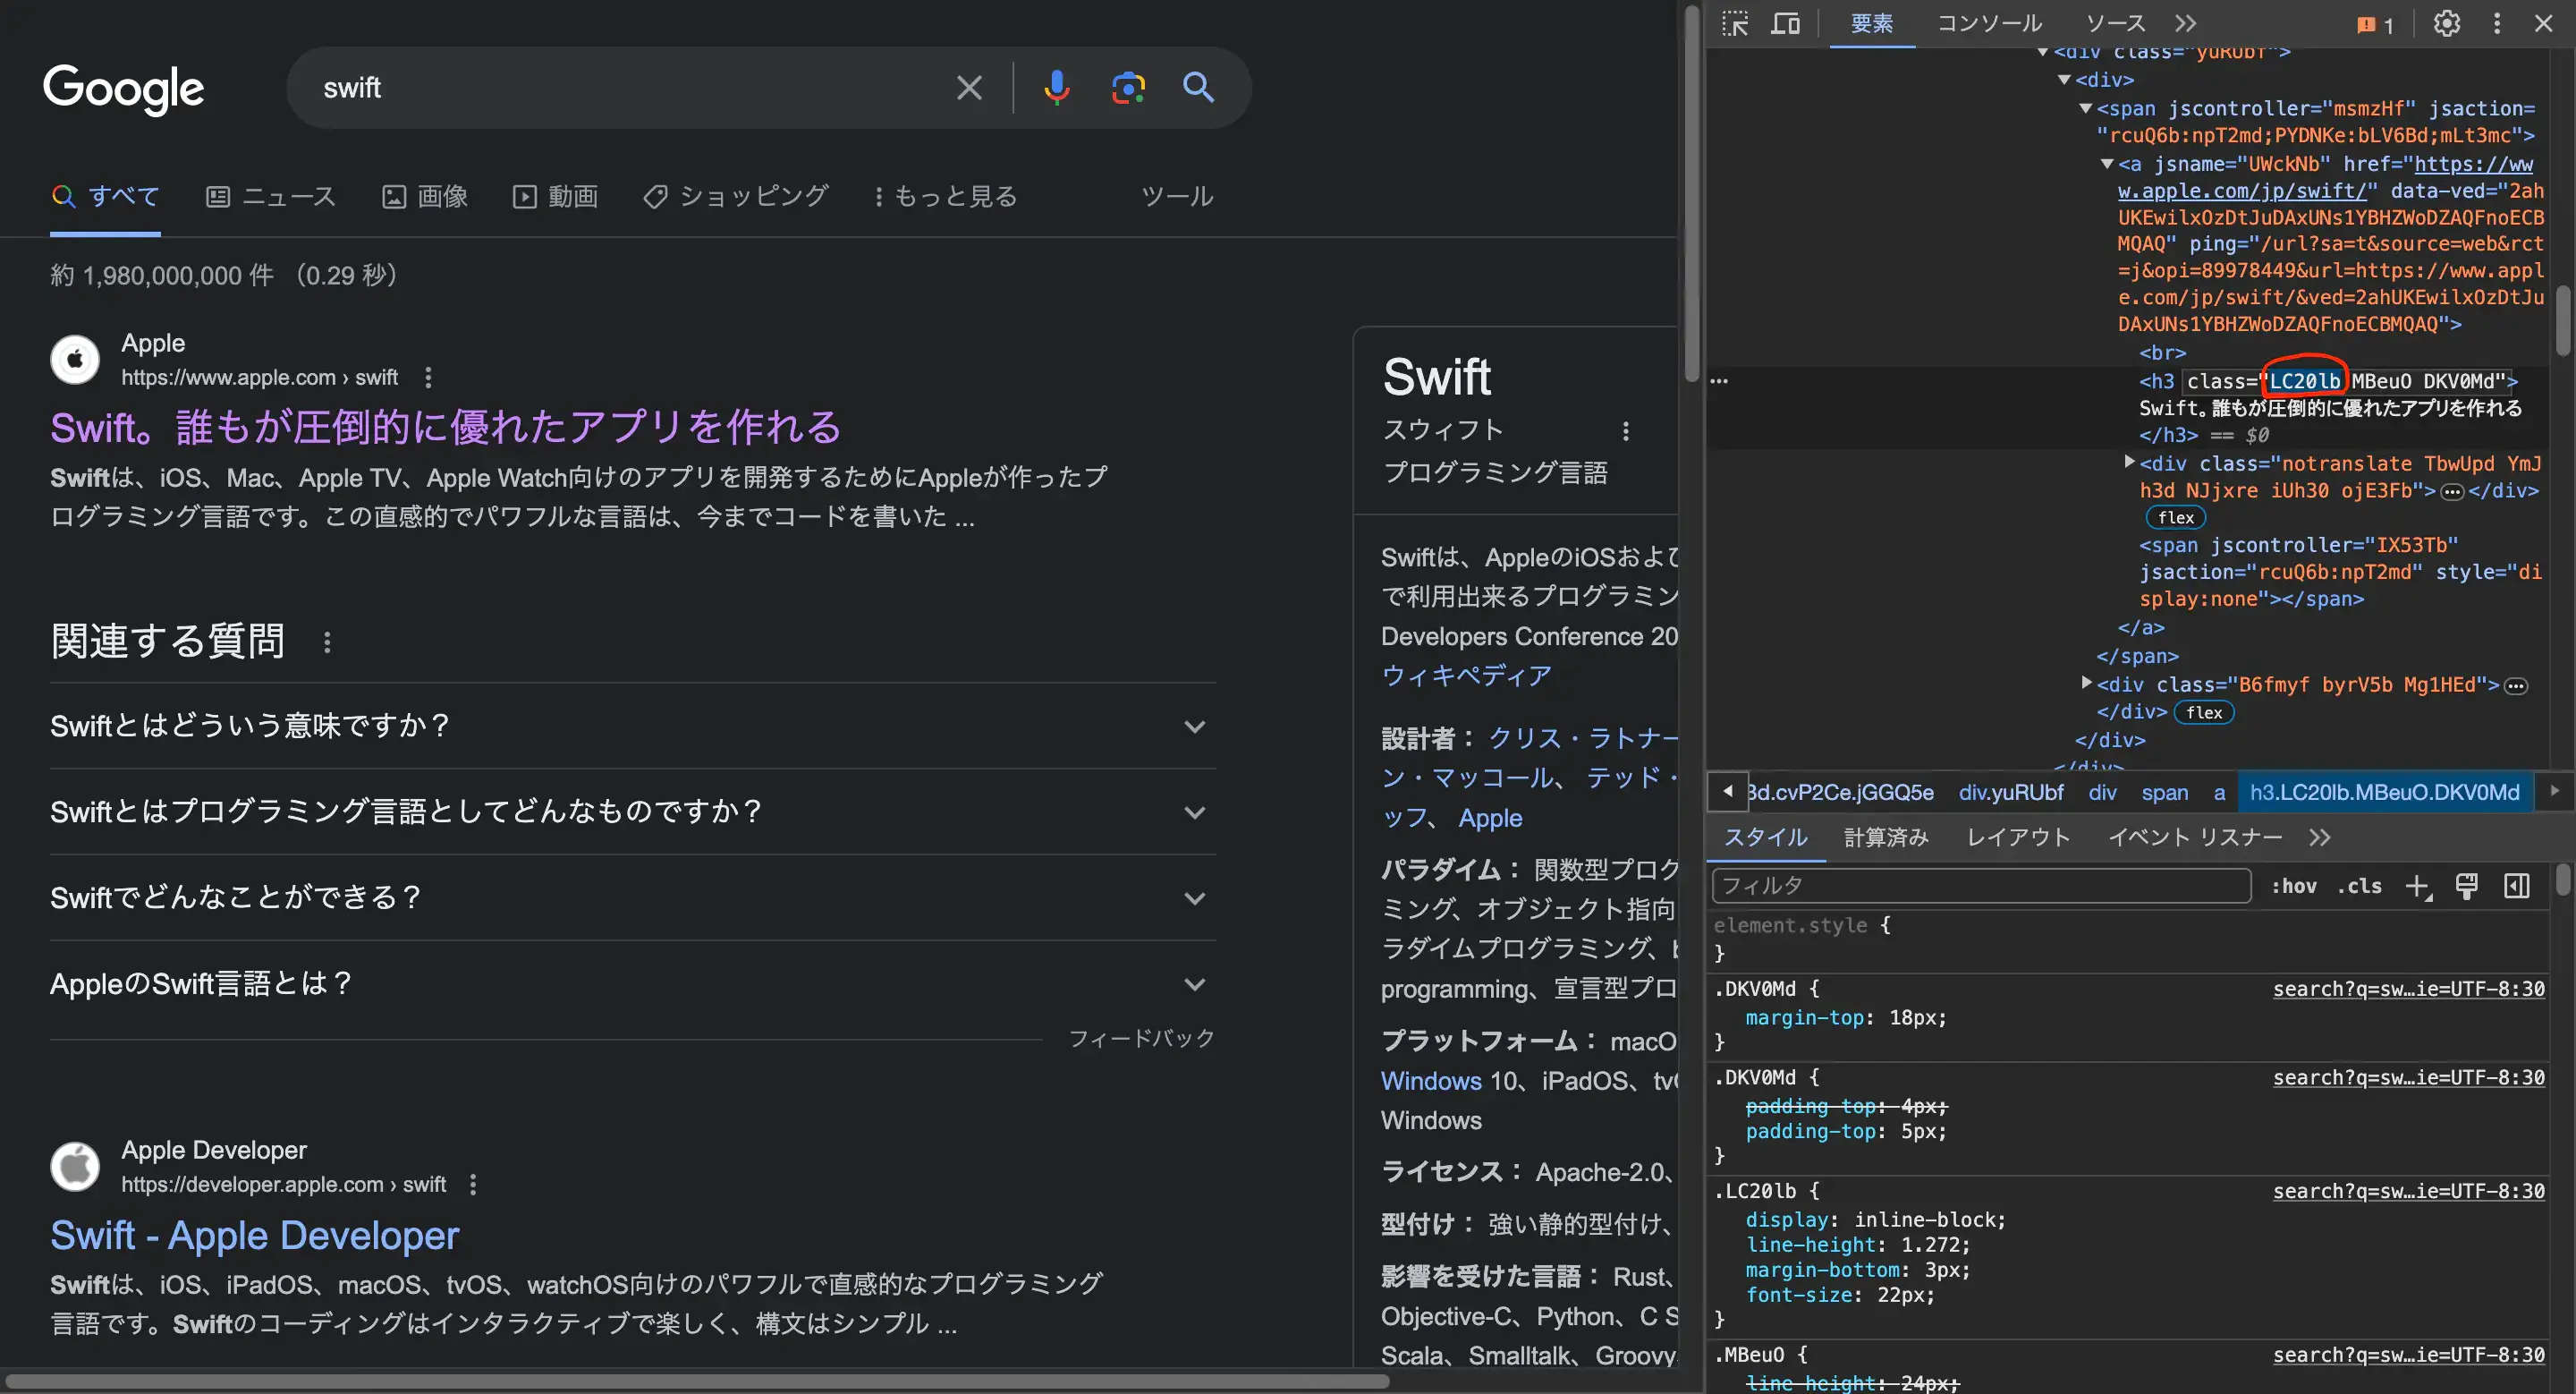2576x1394 pixels.
Task: Open result Swift - Apple Developer
Action: click(x=255, y=1235)
